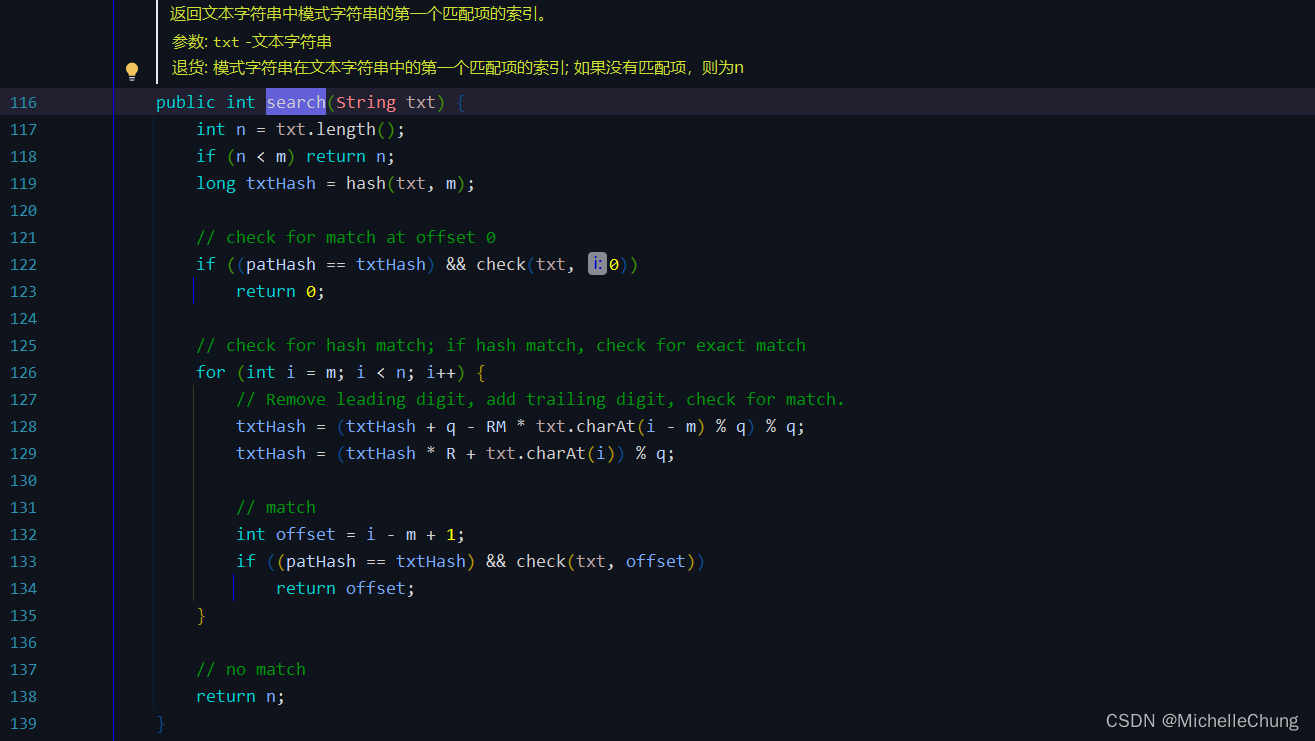Click 'txt.length()' call on line 117

pos(336,129)
